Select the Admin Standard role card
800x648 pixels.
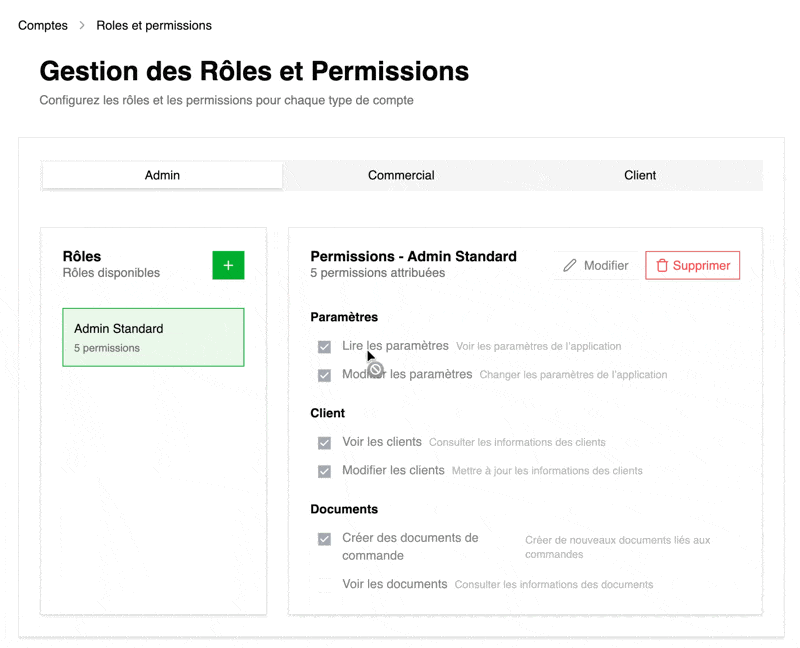(153, 337)
